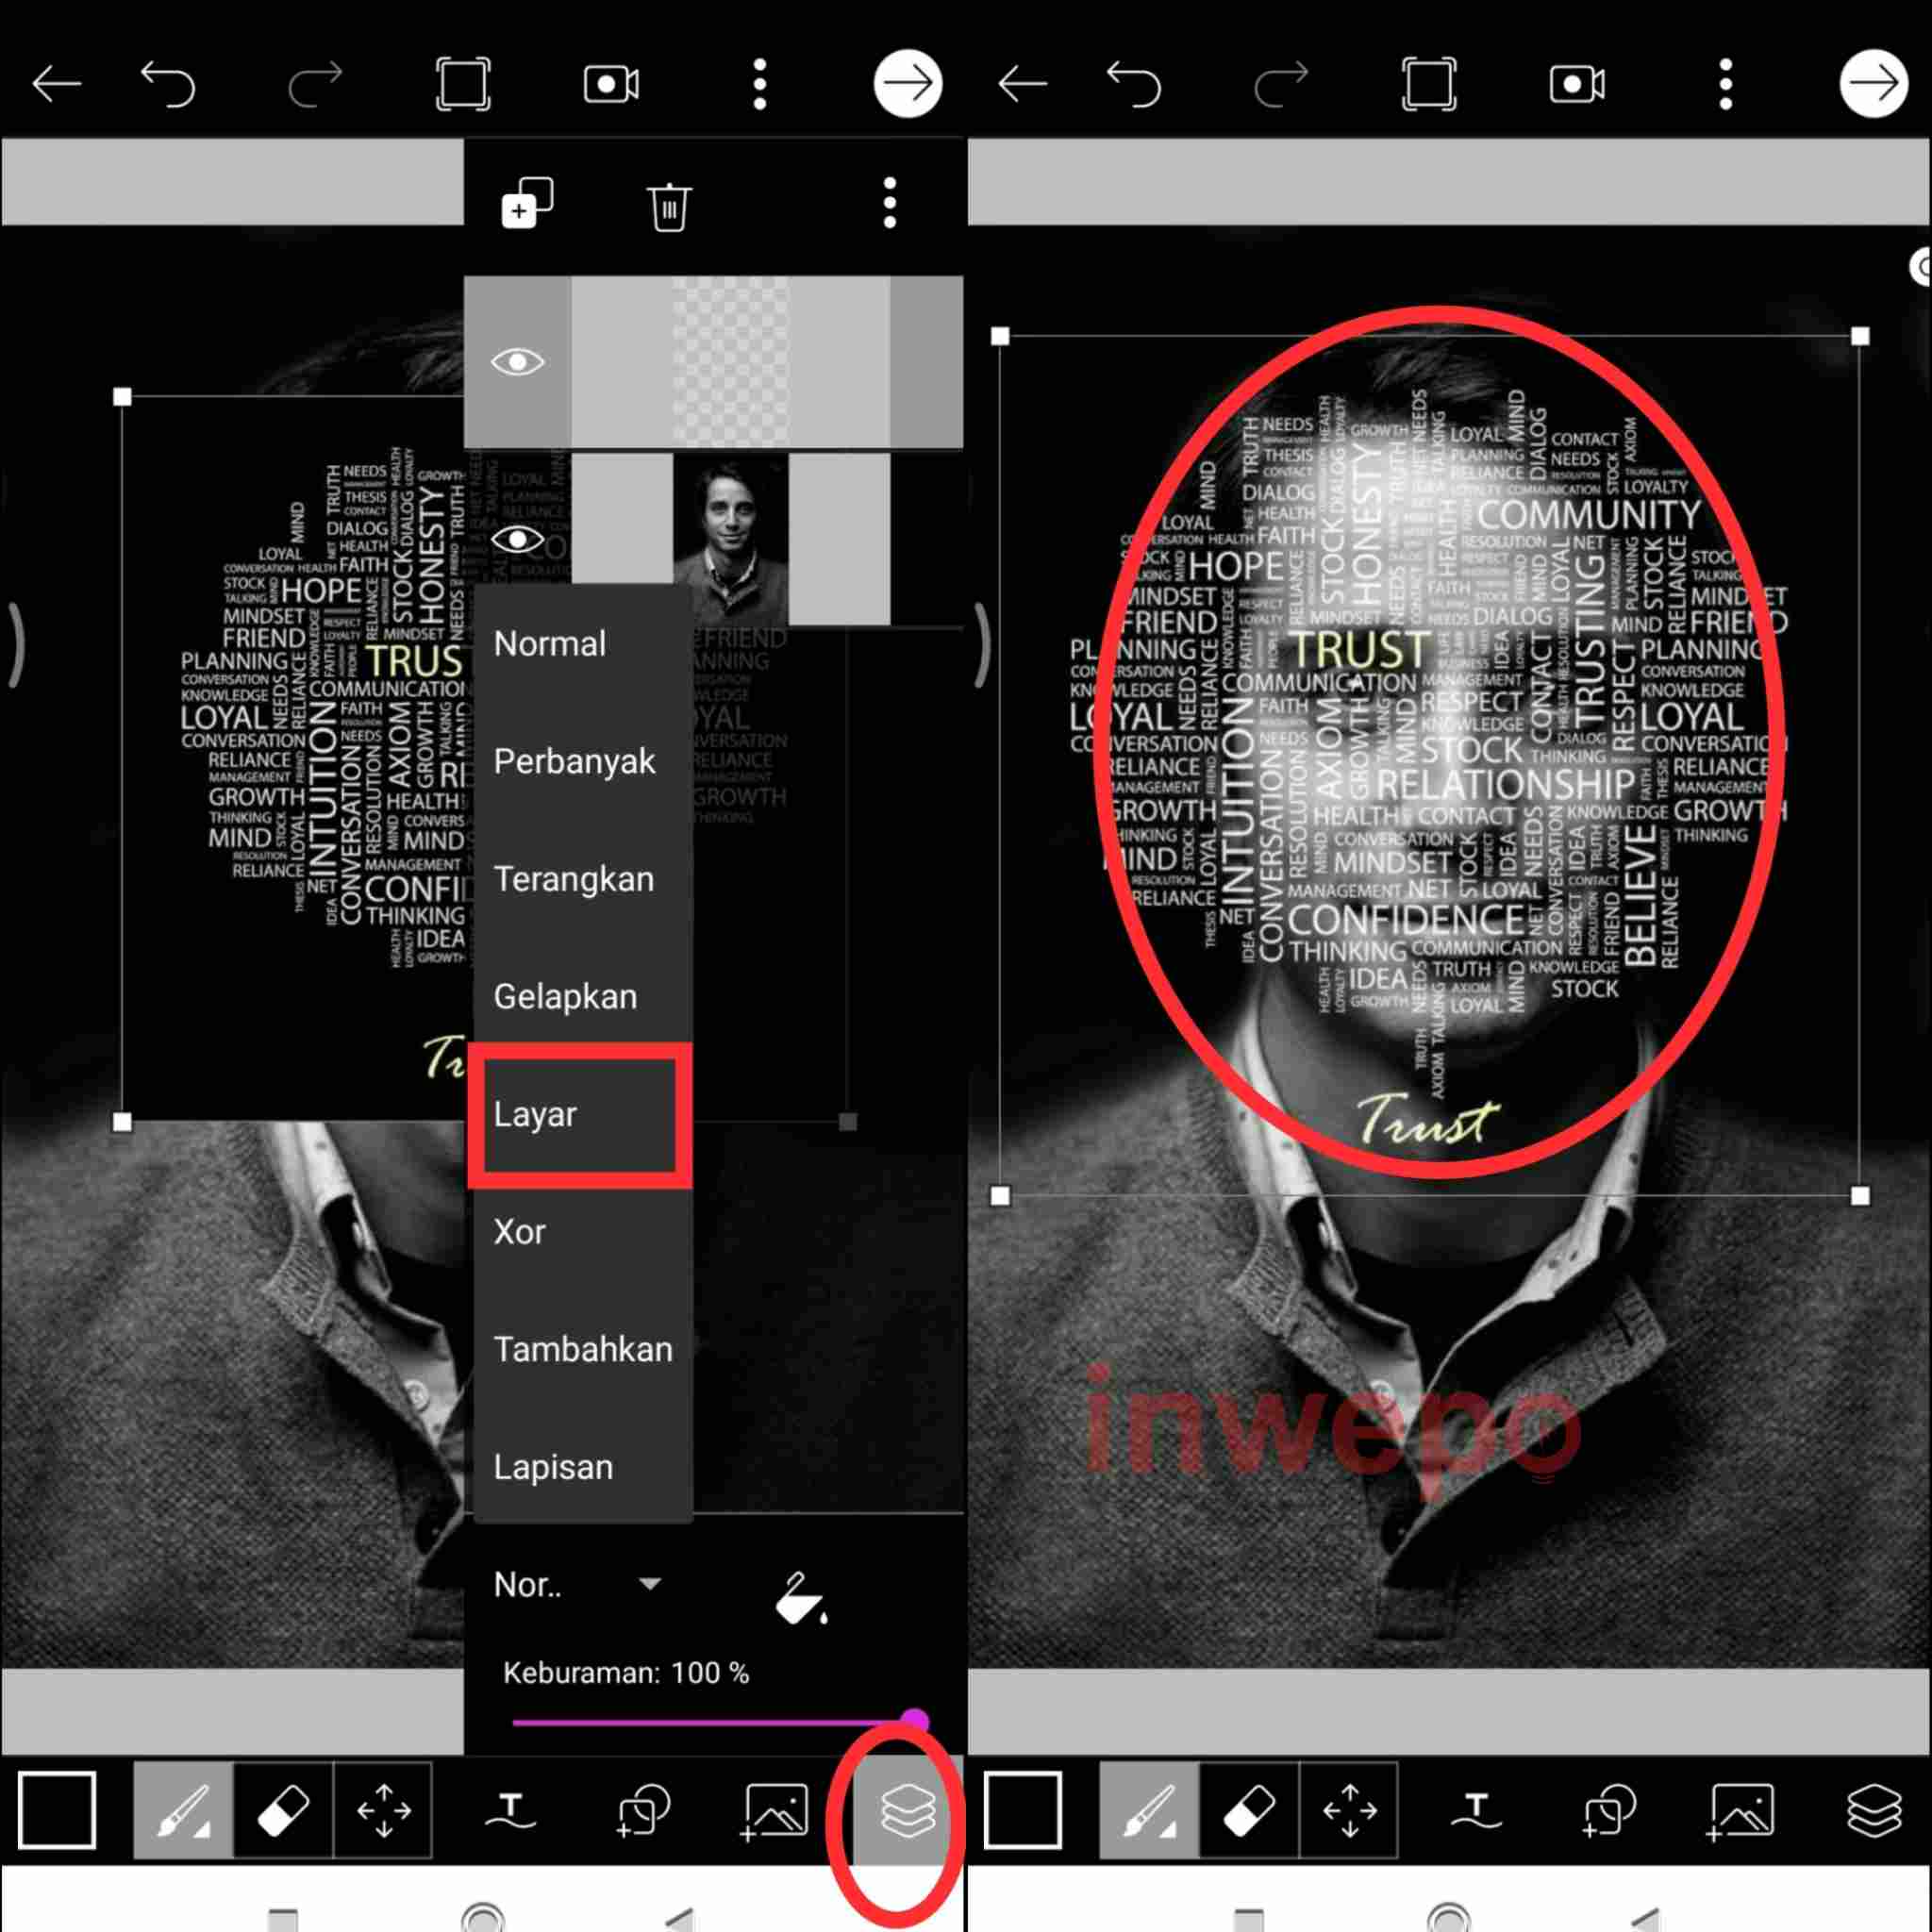Click the add new layer icon

[526, 204]
